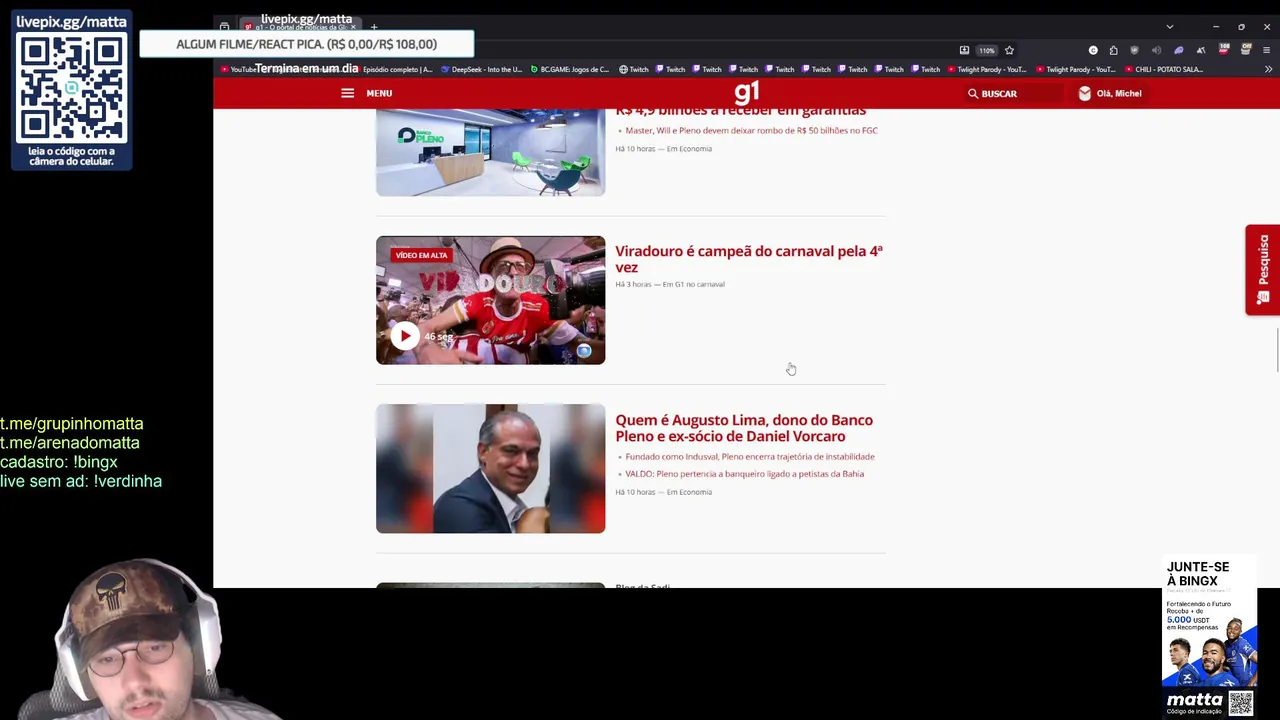Open the g1 hamburger MENU
The height and width of the screenshot is (720, 1280).
click(366, 93)
